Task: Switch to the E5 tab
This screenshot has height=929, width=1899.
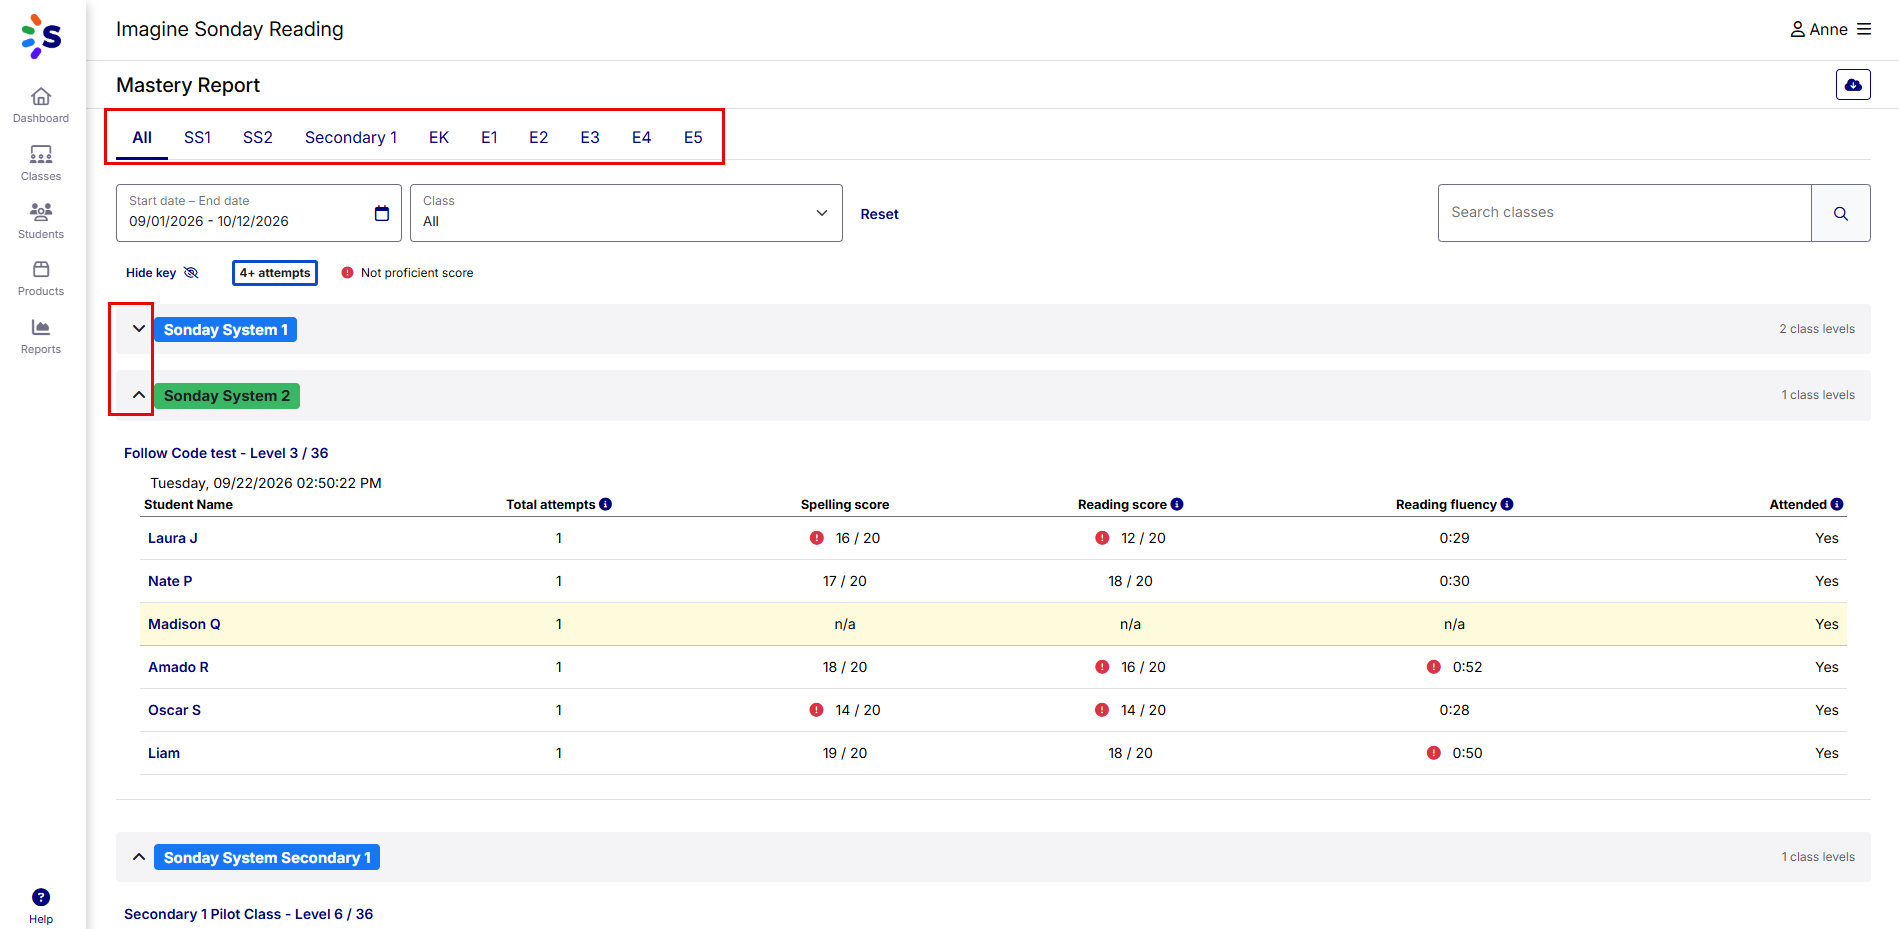Action: point(693,137)
